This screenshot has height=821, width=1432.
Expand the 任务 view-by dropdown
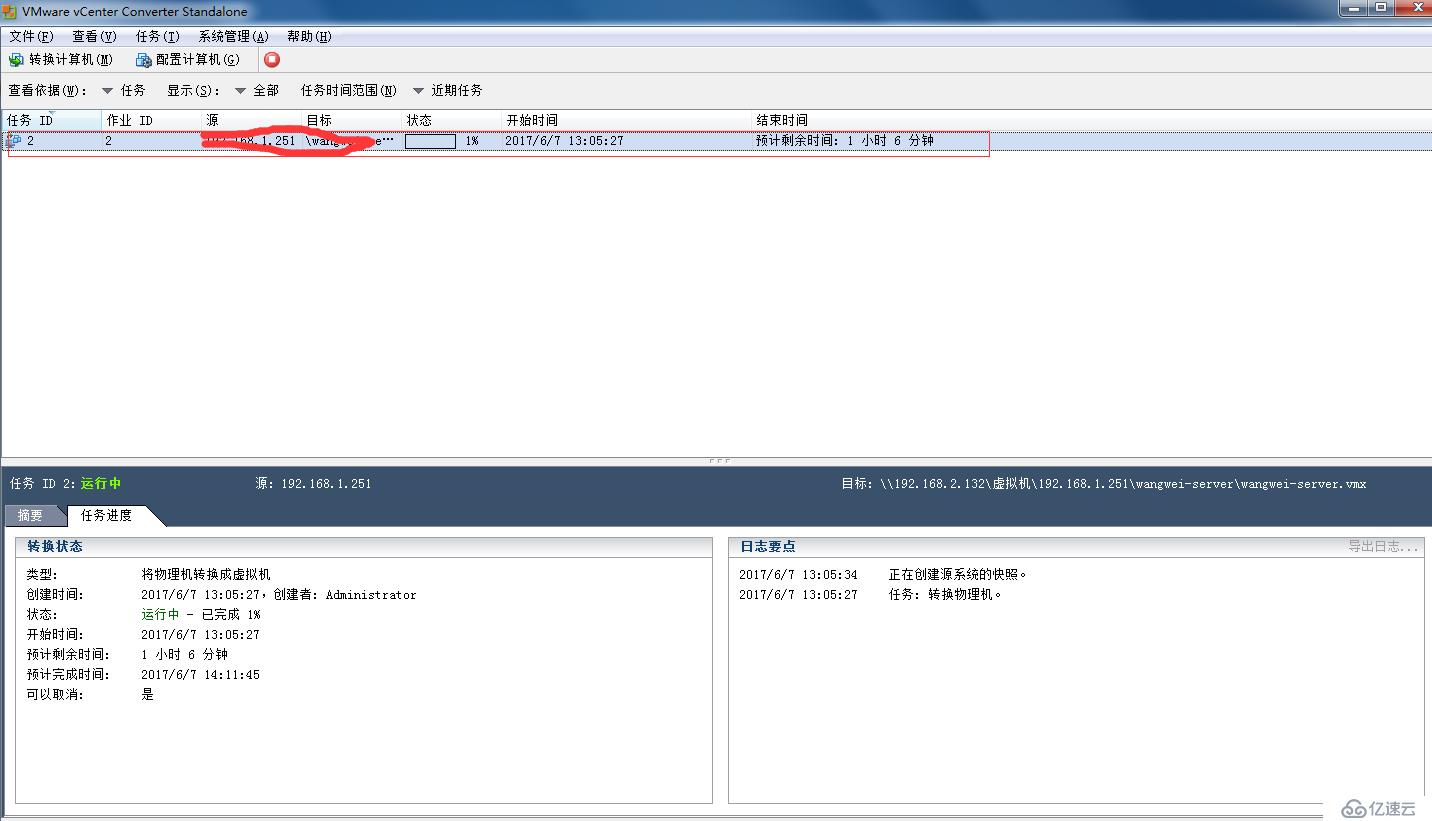pos(124,90)
